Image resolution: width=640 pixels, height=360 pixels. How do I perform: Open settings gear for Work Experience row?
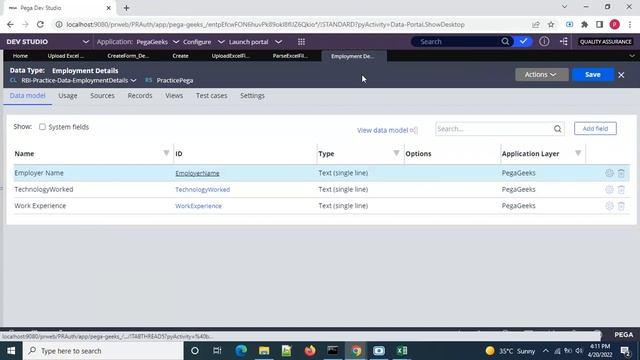tap(609, 206)
